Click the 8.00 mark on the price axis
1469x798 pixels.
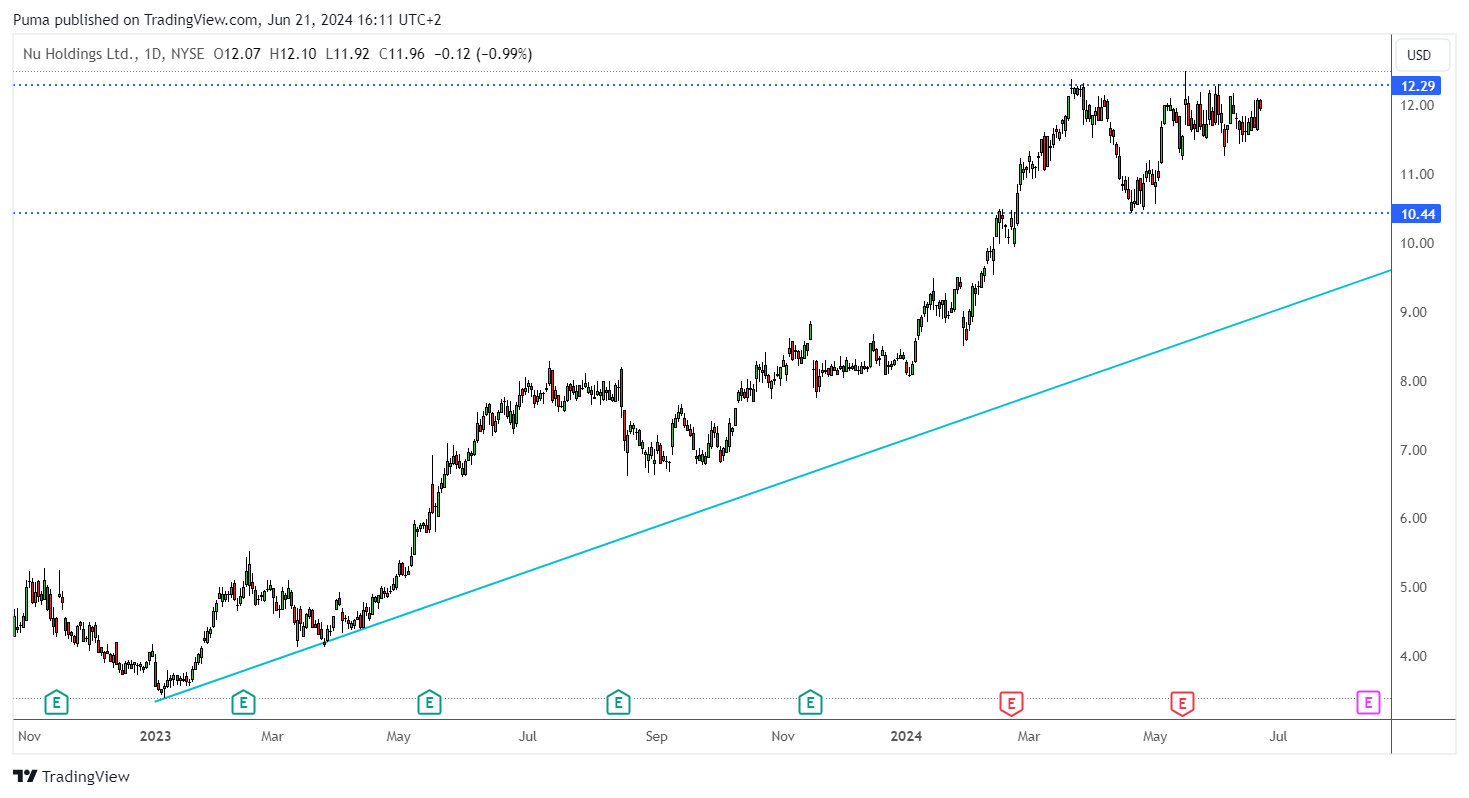pyautogui.click(x=1419, y=381)
